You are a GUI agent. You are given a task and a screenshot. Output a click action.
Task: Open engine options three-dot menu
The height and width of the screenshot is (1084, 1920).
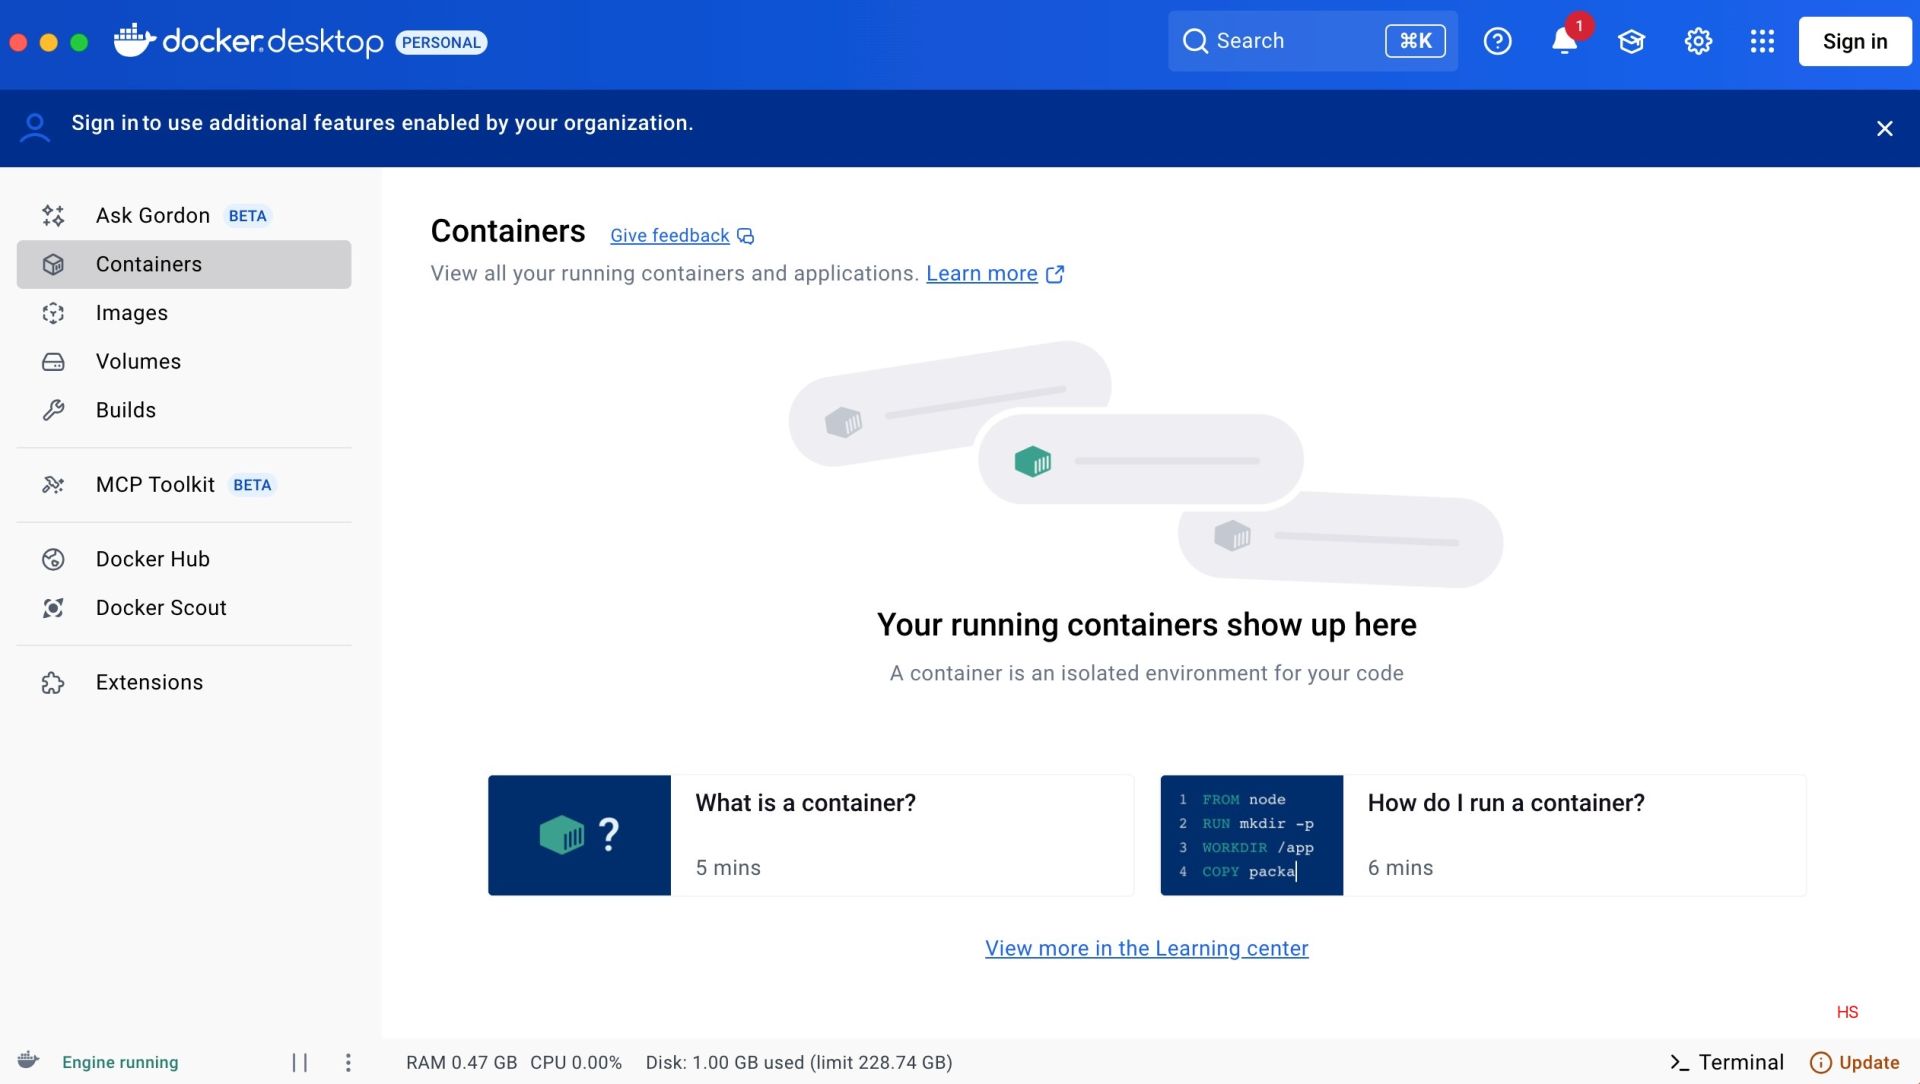pyautogui.click(x=348, y=1062)
